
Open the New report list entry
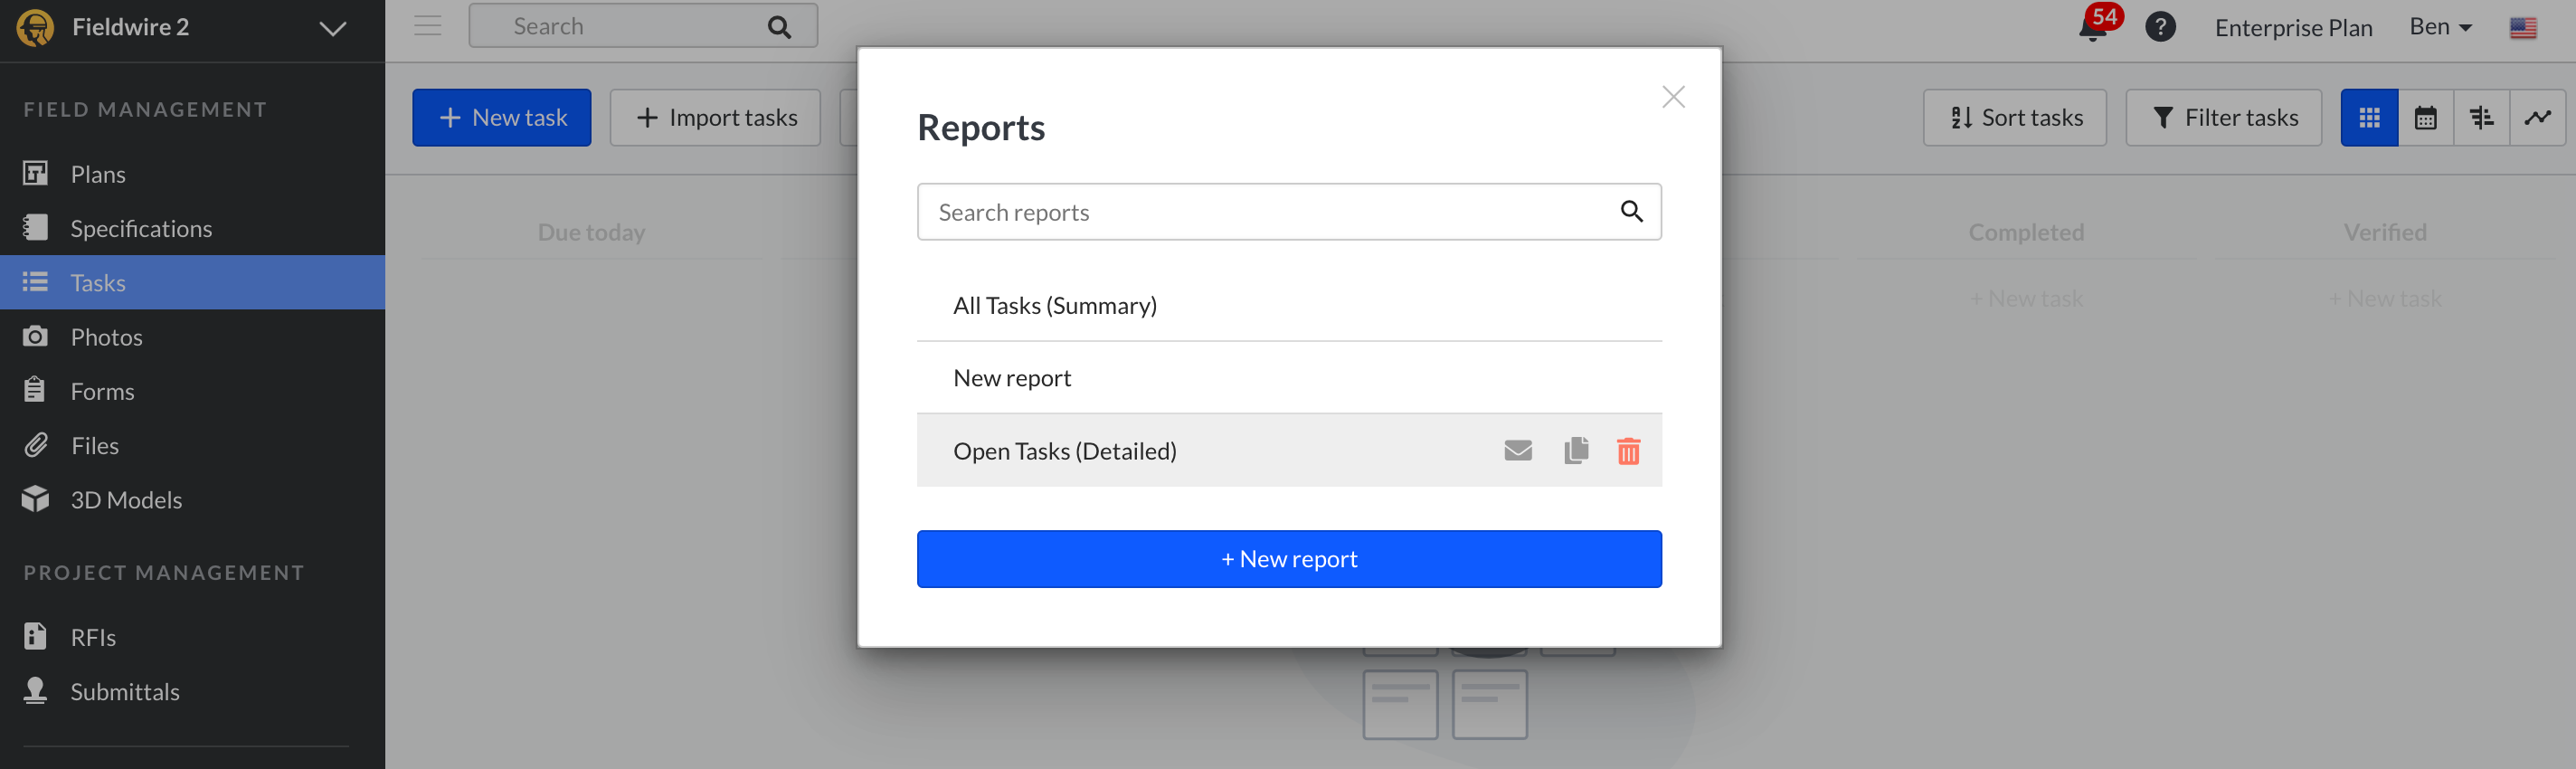(x=1288, y=378)
